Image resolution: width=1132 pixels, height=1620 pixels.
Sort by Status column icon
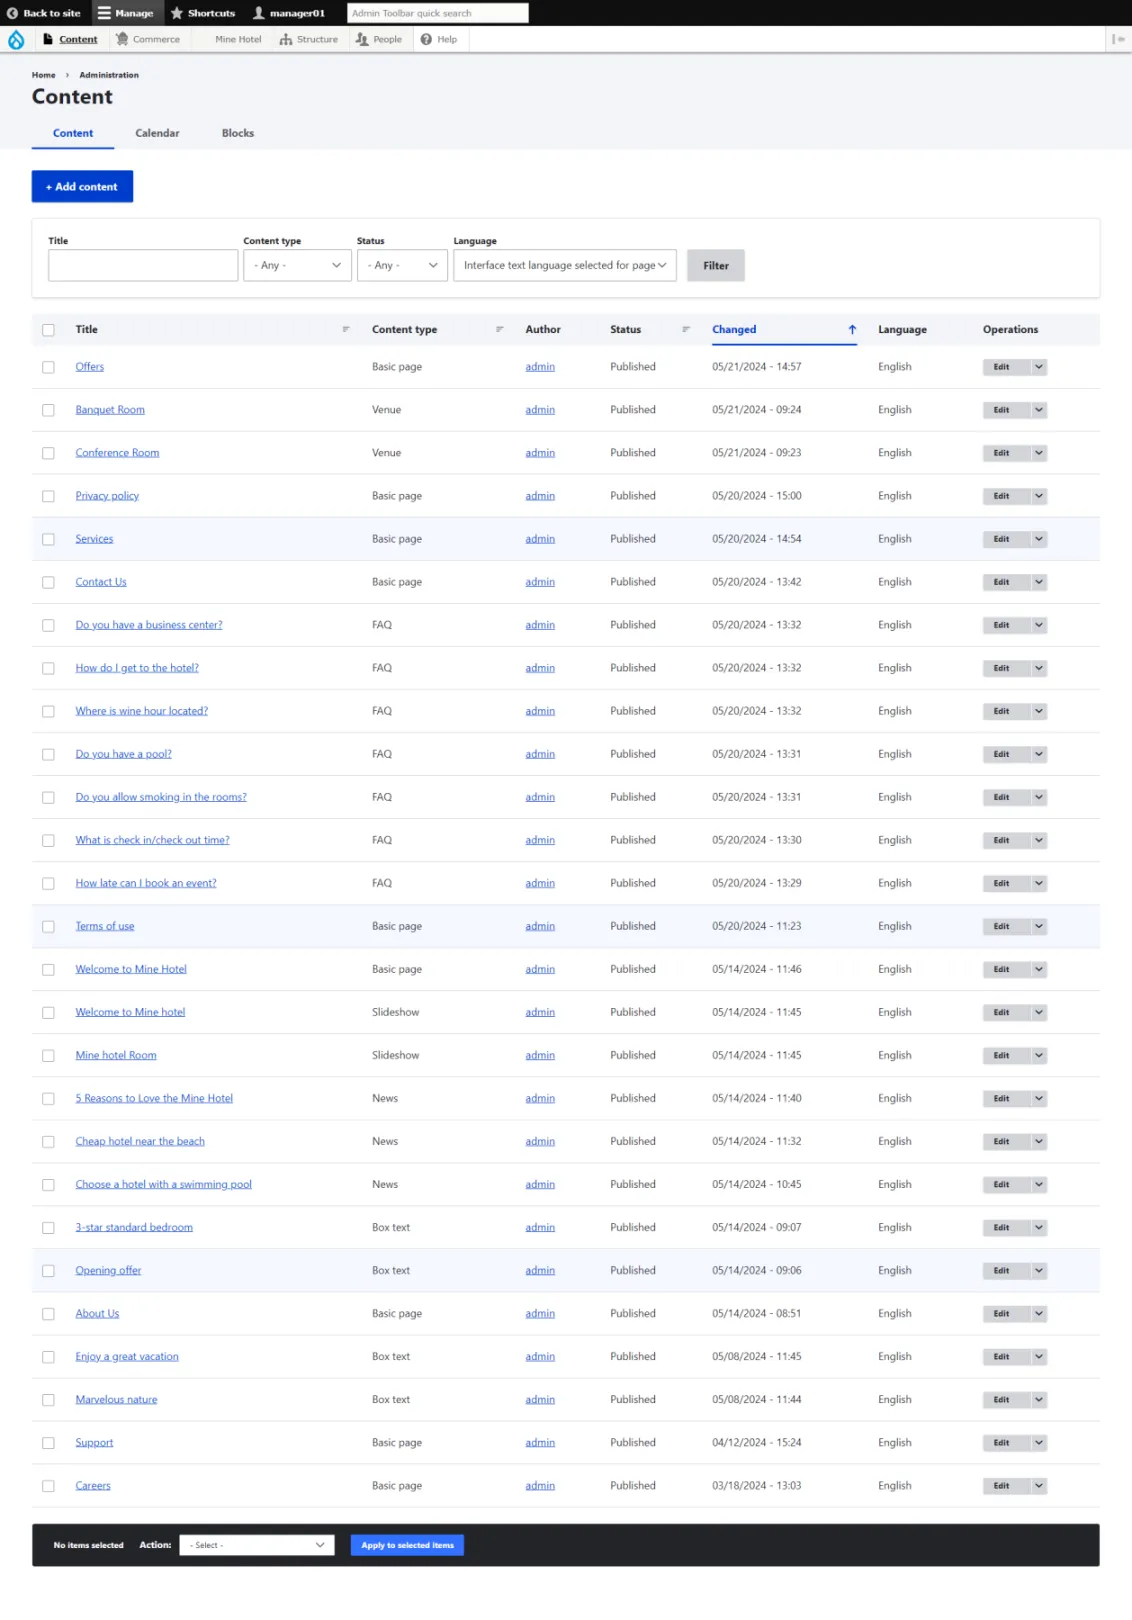click(x=686, y=329)
